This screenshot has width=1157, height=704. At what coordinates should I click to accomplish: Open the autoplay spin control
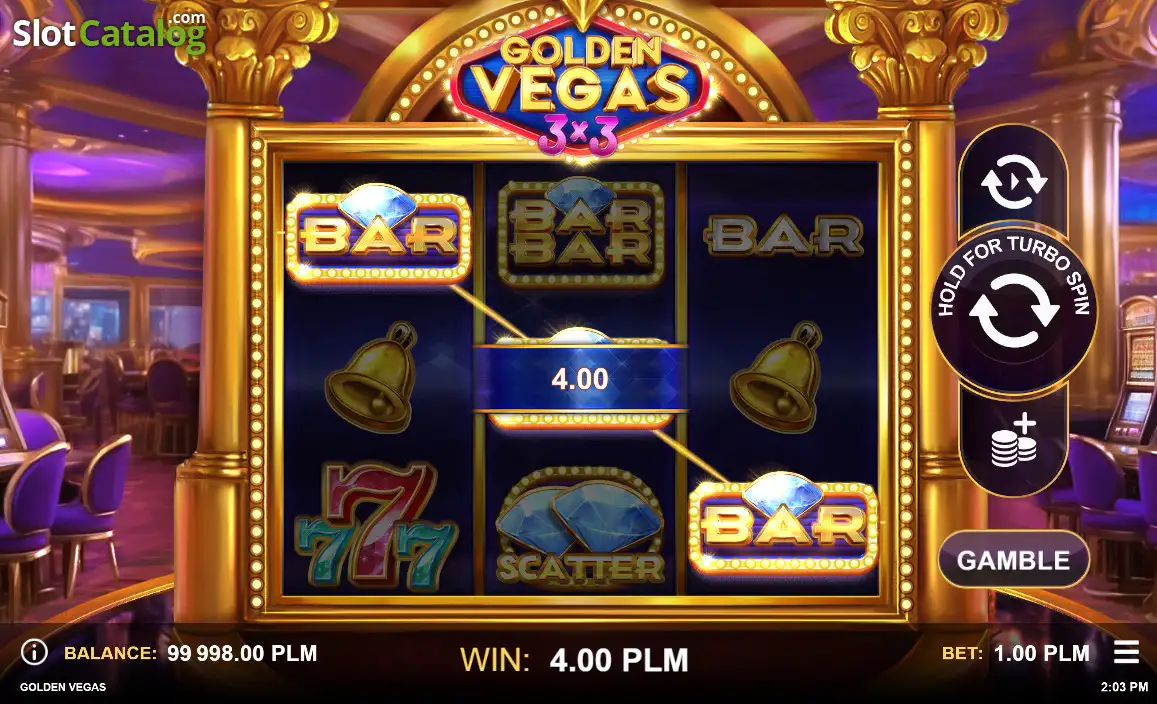click(x=1013, y=182)
